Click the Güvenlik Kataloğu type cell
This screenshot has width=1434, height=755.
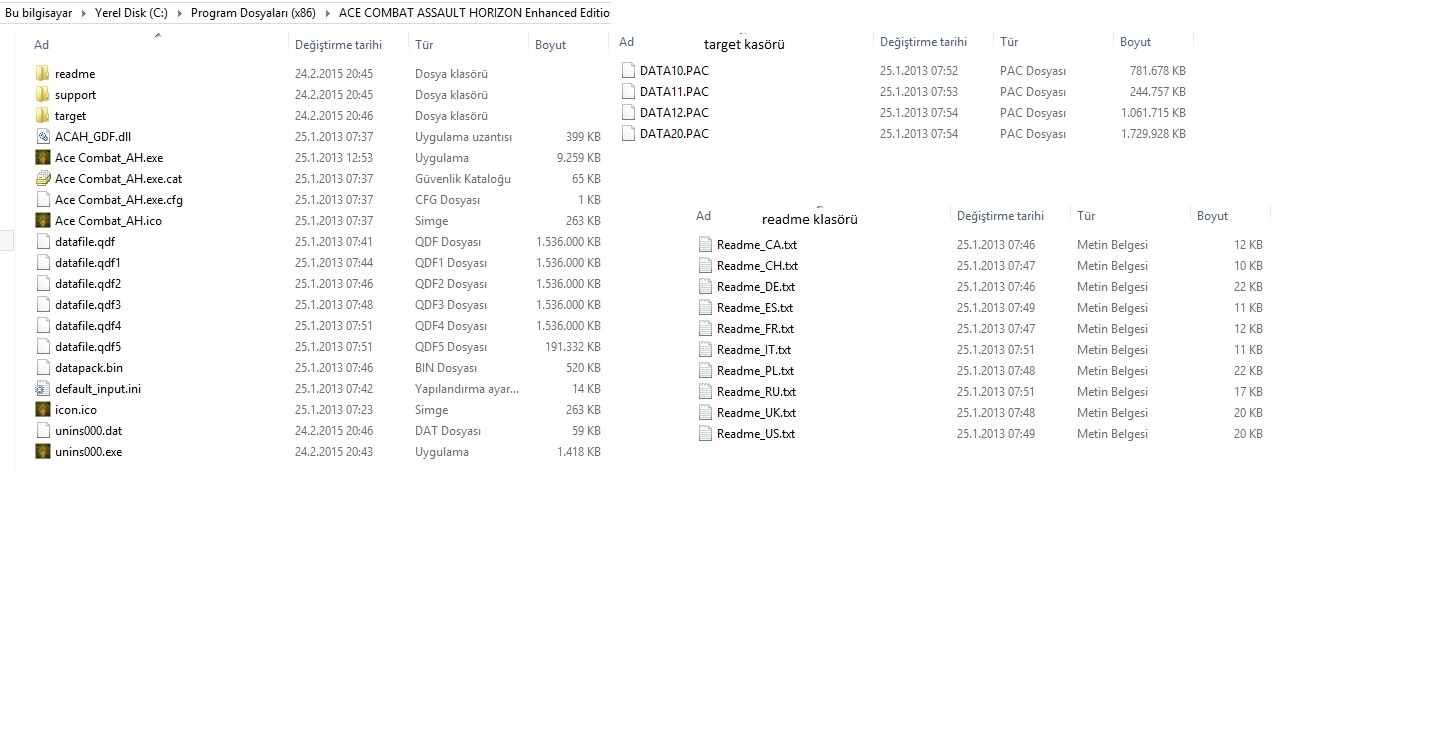point(463,179)
